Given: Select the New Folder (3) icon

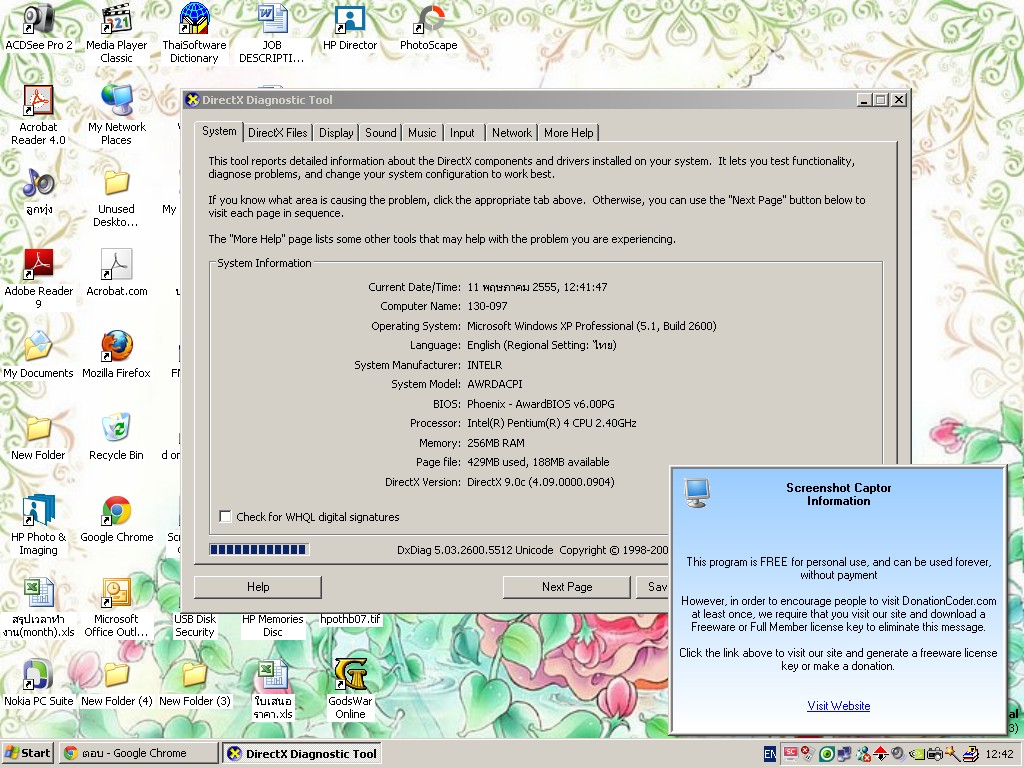Looking at the screenshot, I should click(x=194, y=684).
